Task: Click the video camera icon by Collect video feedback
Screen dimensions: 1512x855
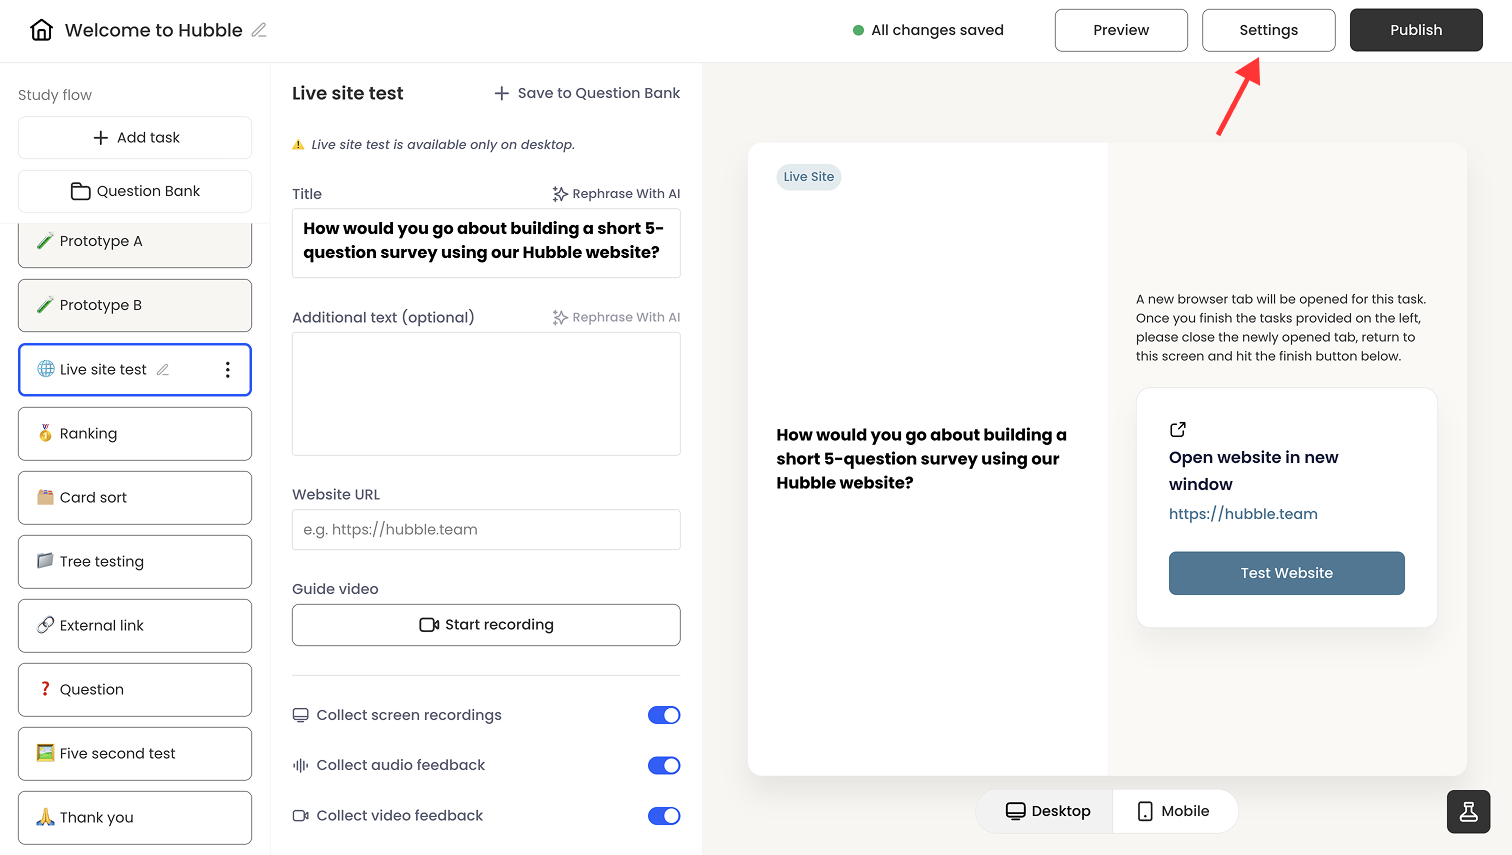Action: pos(300,816)
